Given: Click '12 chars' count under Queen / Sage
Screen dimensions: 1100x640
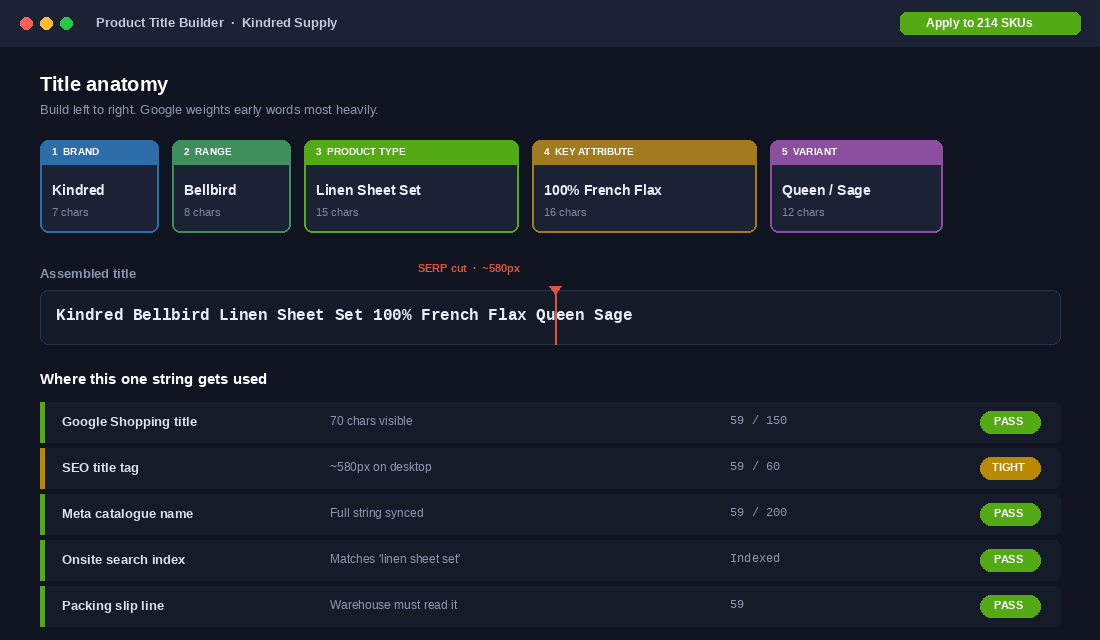Looking at the screenshot, I should (x=803, y=213).
